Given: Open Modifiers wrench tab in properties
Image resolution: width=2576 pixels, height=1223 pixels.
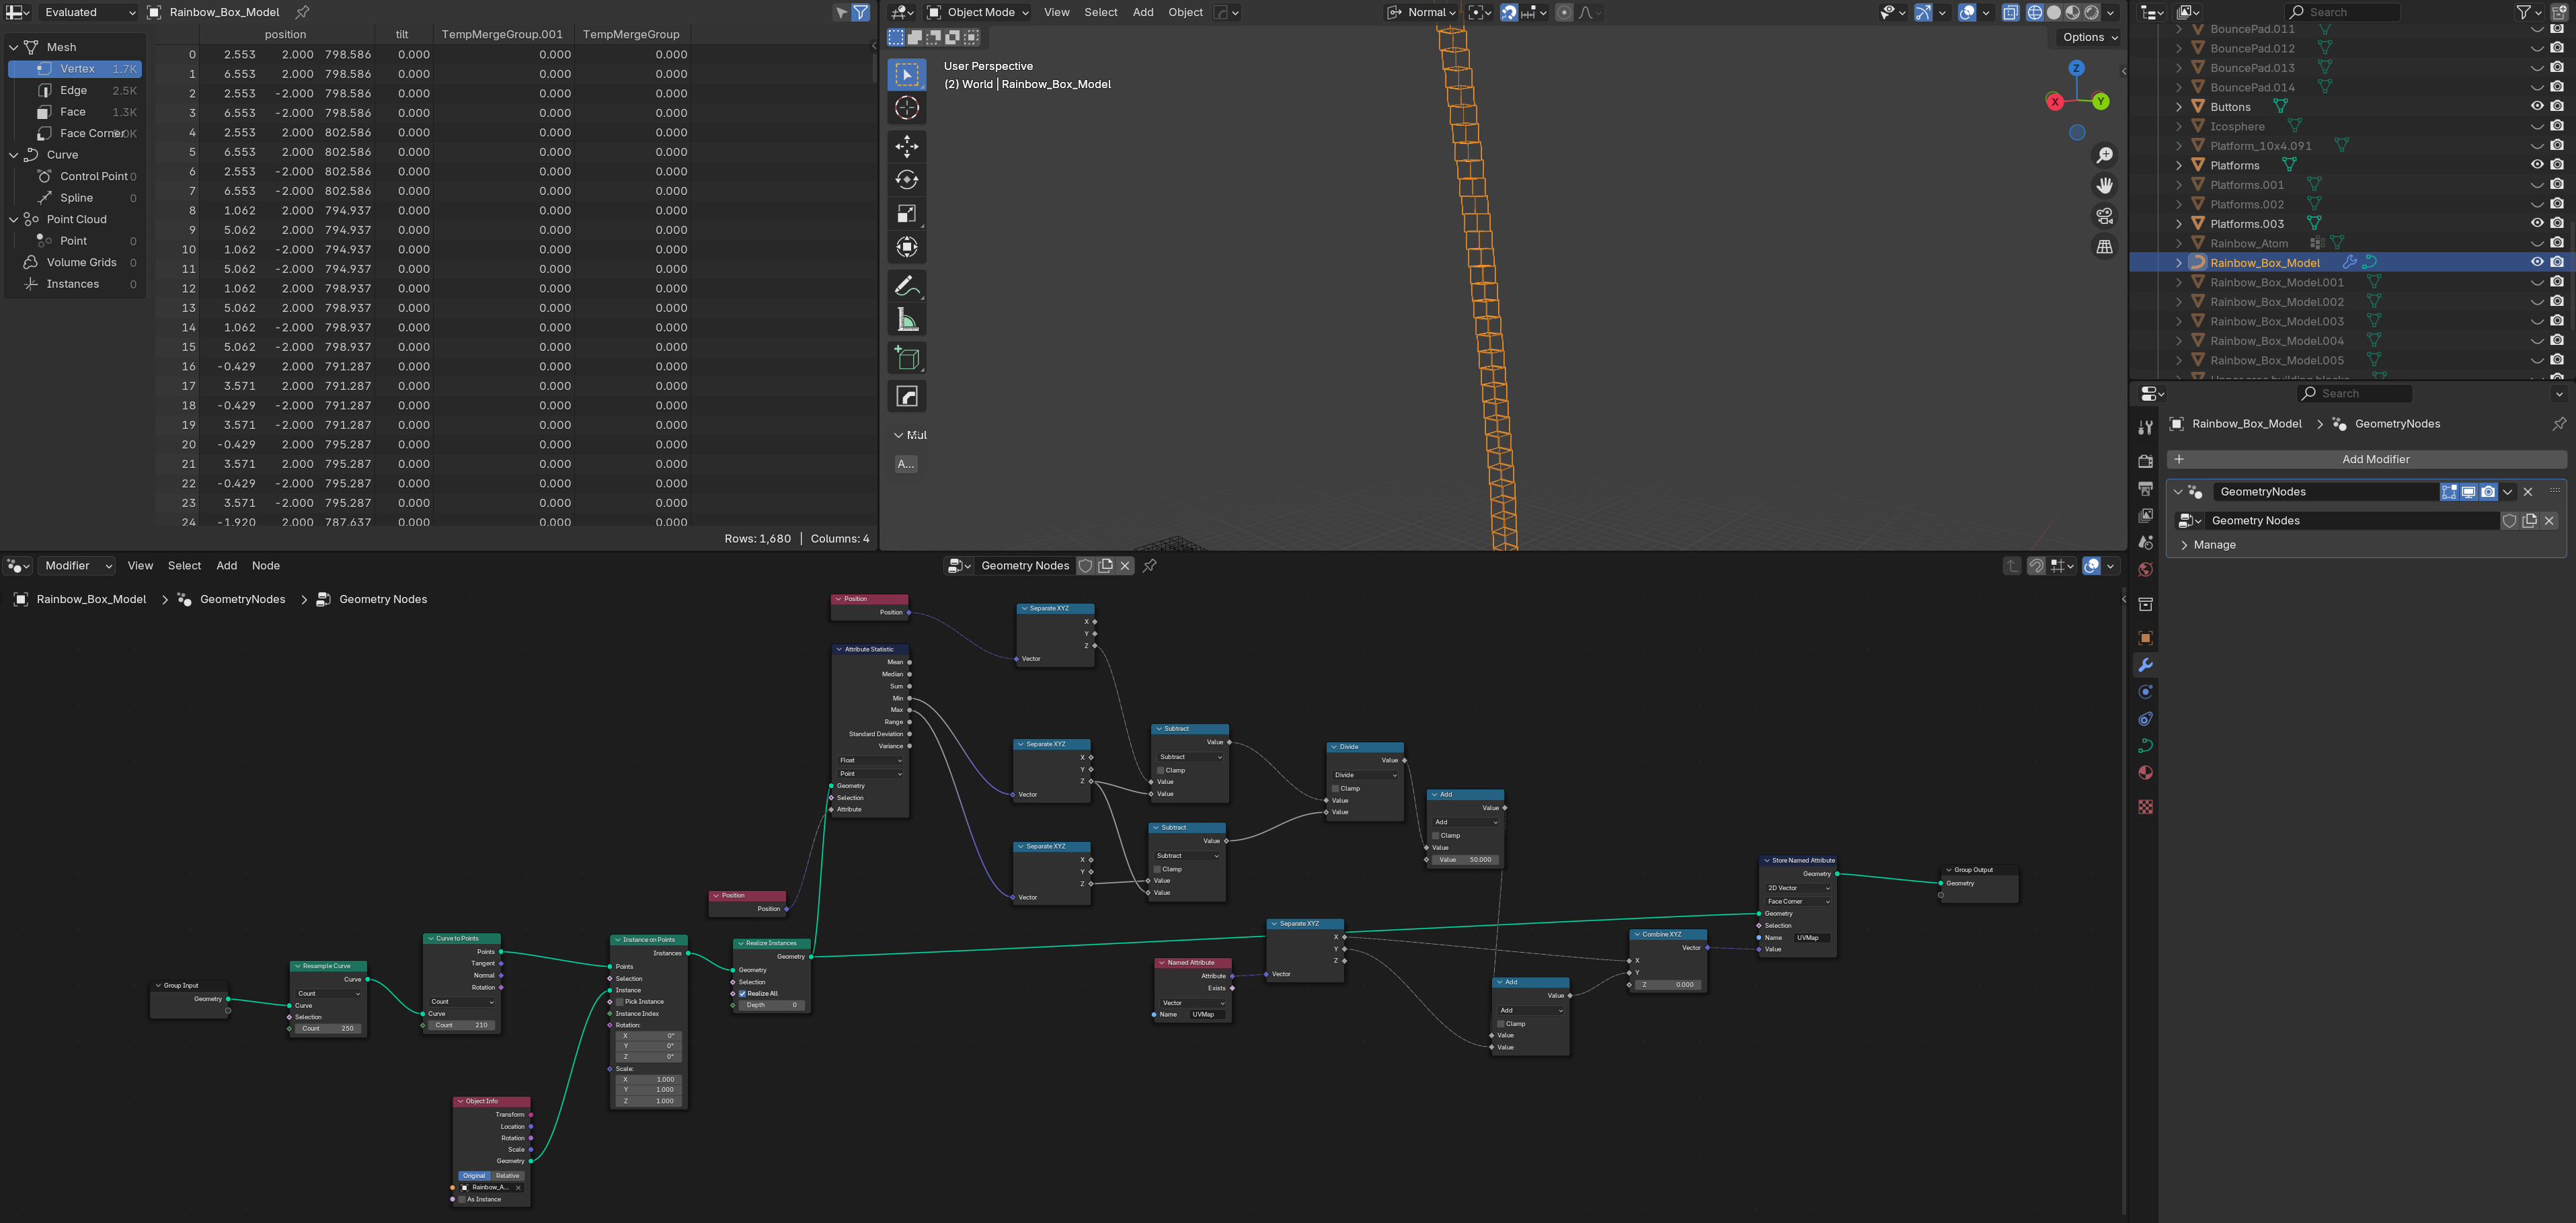Looking at the screenshot, I should pyautogui.click(x=2145, y=665).
